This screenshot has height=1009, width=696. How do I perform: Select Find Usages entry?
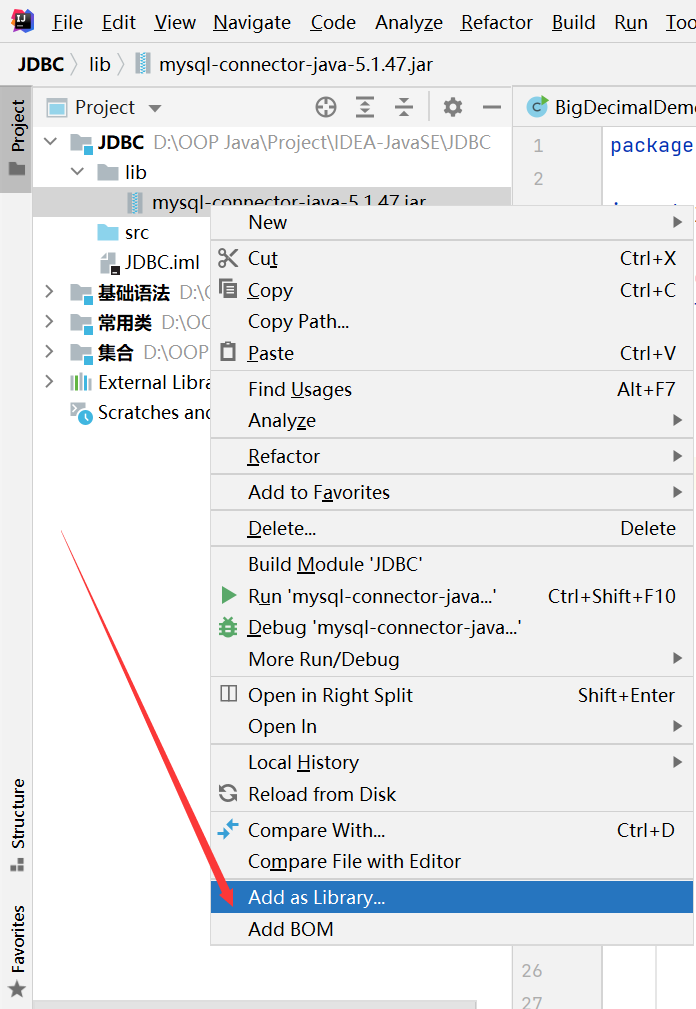pos(452,389)
